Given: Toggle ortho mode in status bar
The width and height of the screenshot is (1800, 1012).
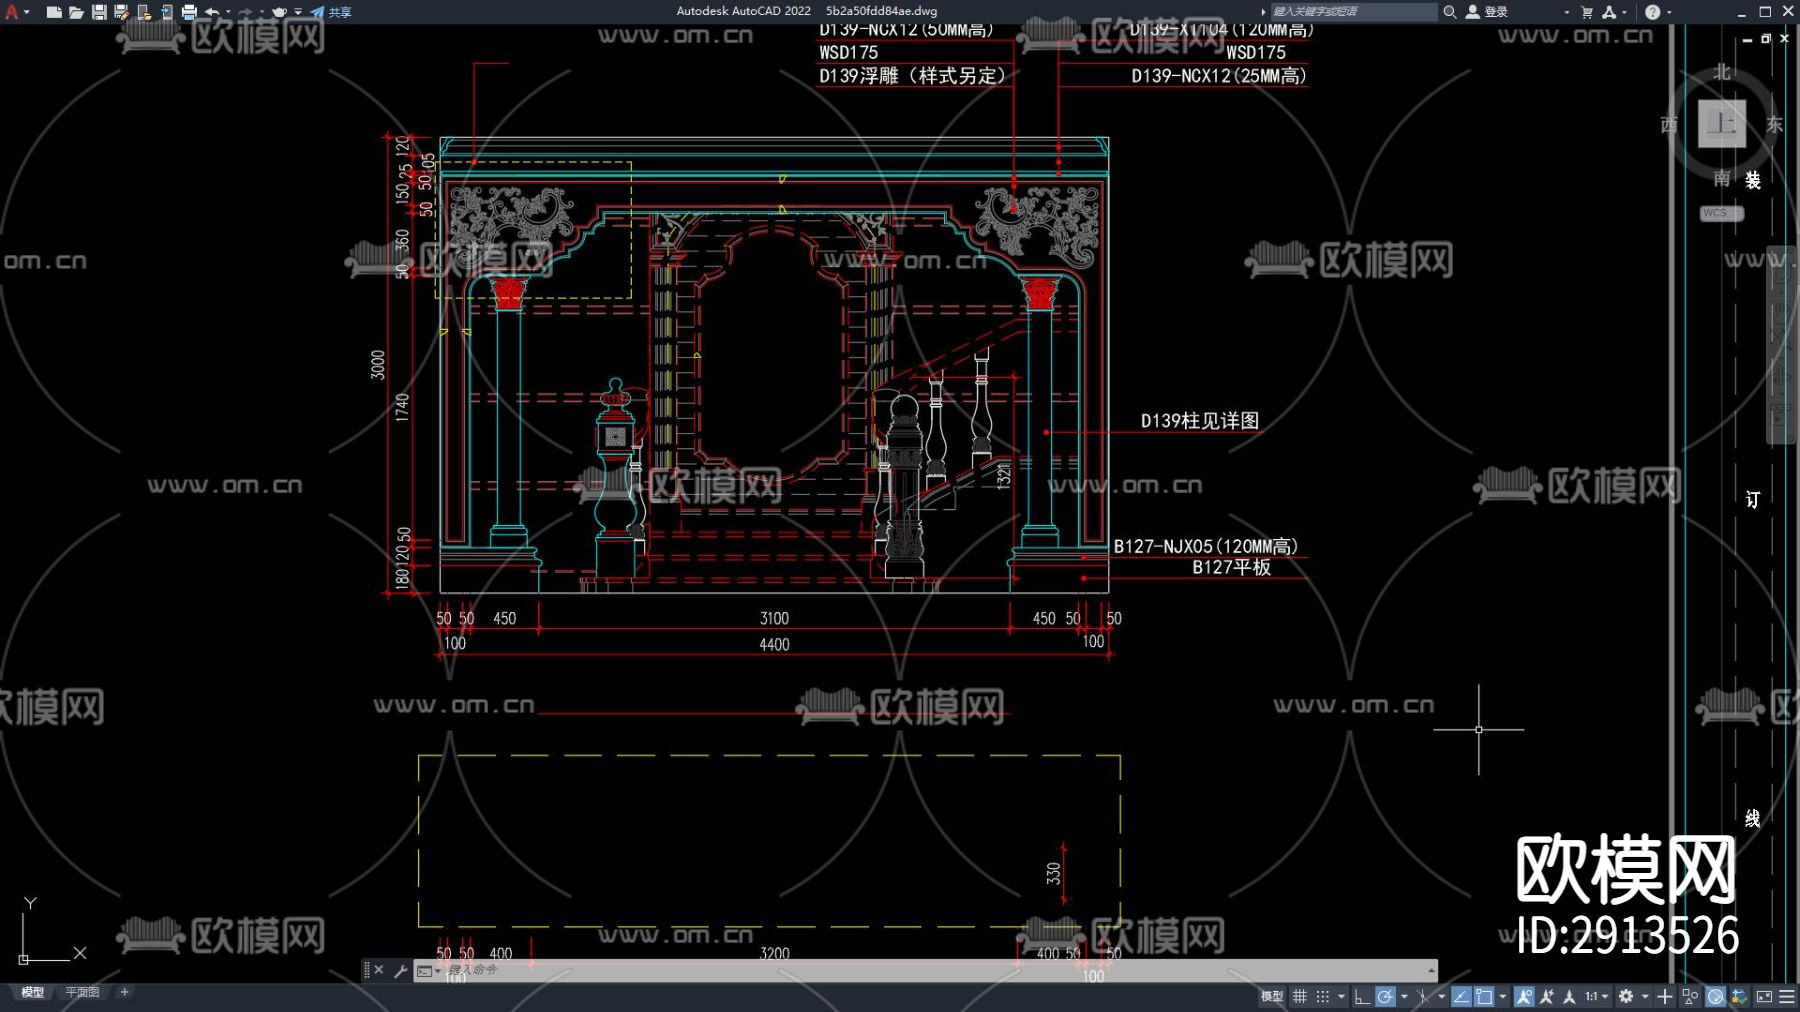Looking at the screenshot, I should point(1361,996).
